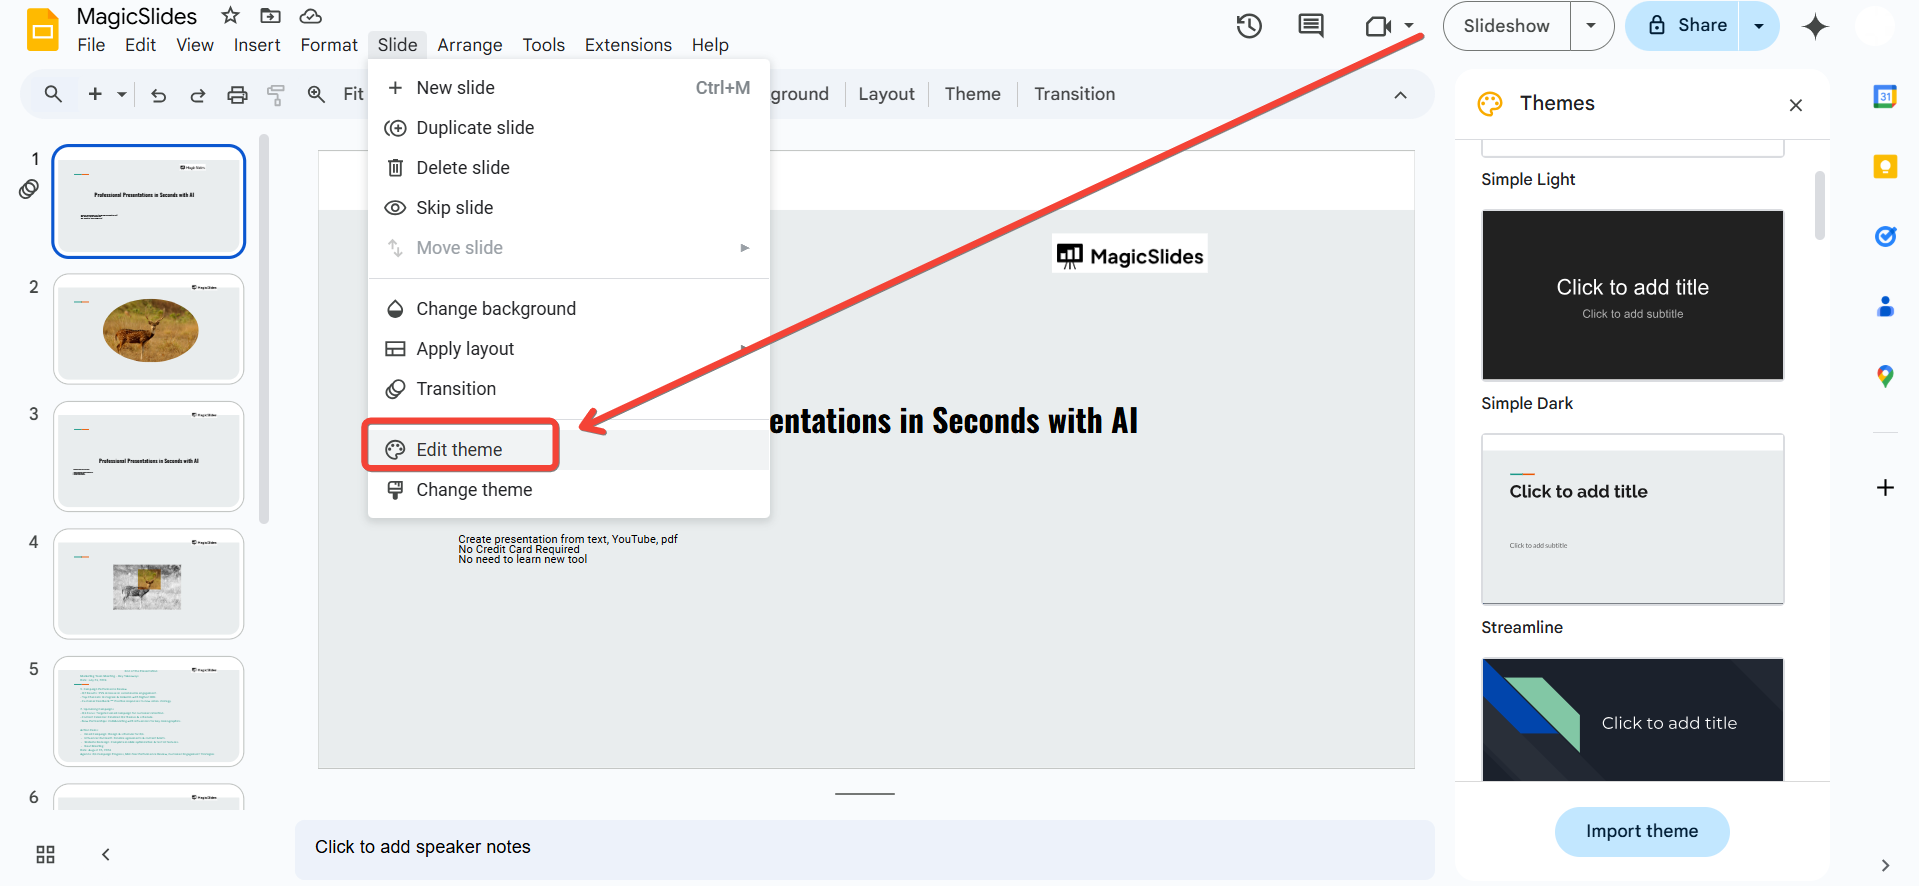Viewport: 1919px width, 886px height.
Task: Hide the menus with up chevron
Action: tap(1400, 95)
